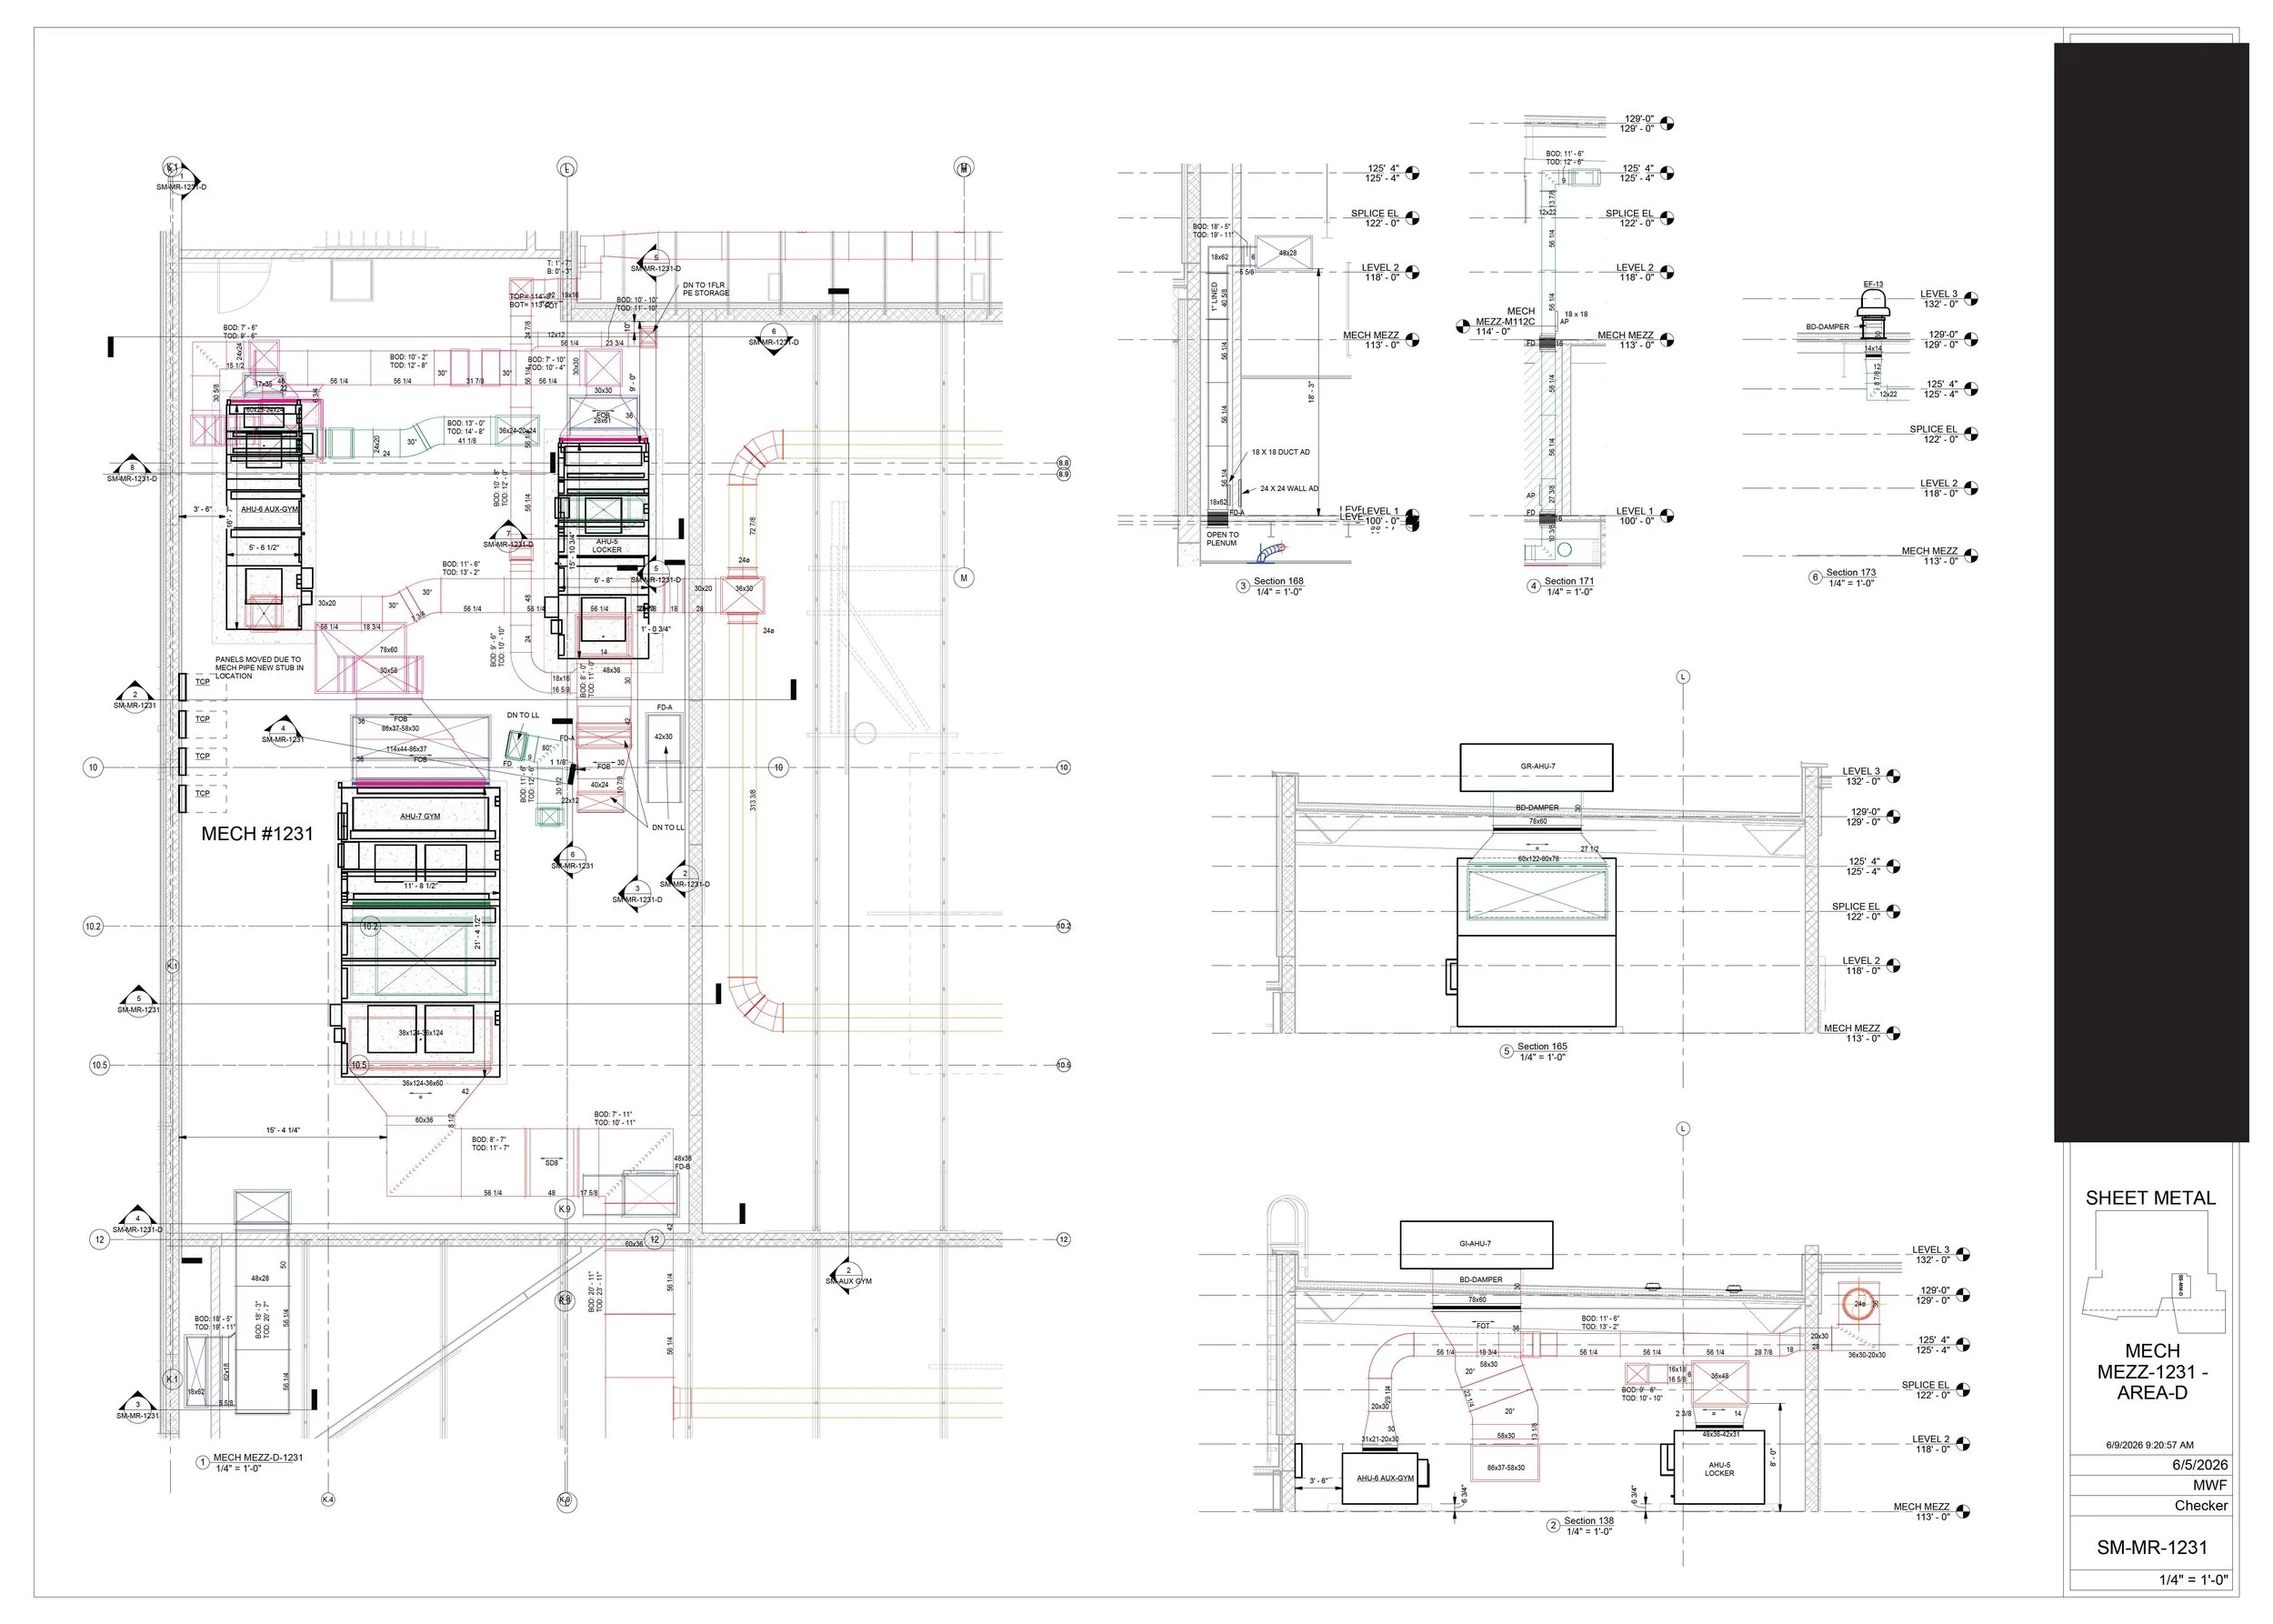Select the MECH MEZZ-1231 - AREA-D sheet title
The width and height of the screenshot is (2273, 1624).
(2152, 1372)
